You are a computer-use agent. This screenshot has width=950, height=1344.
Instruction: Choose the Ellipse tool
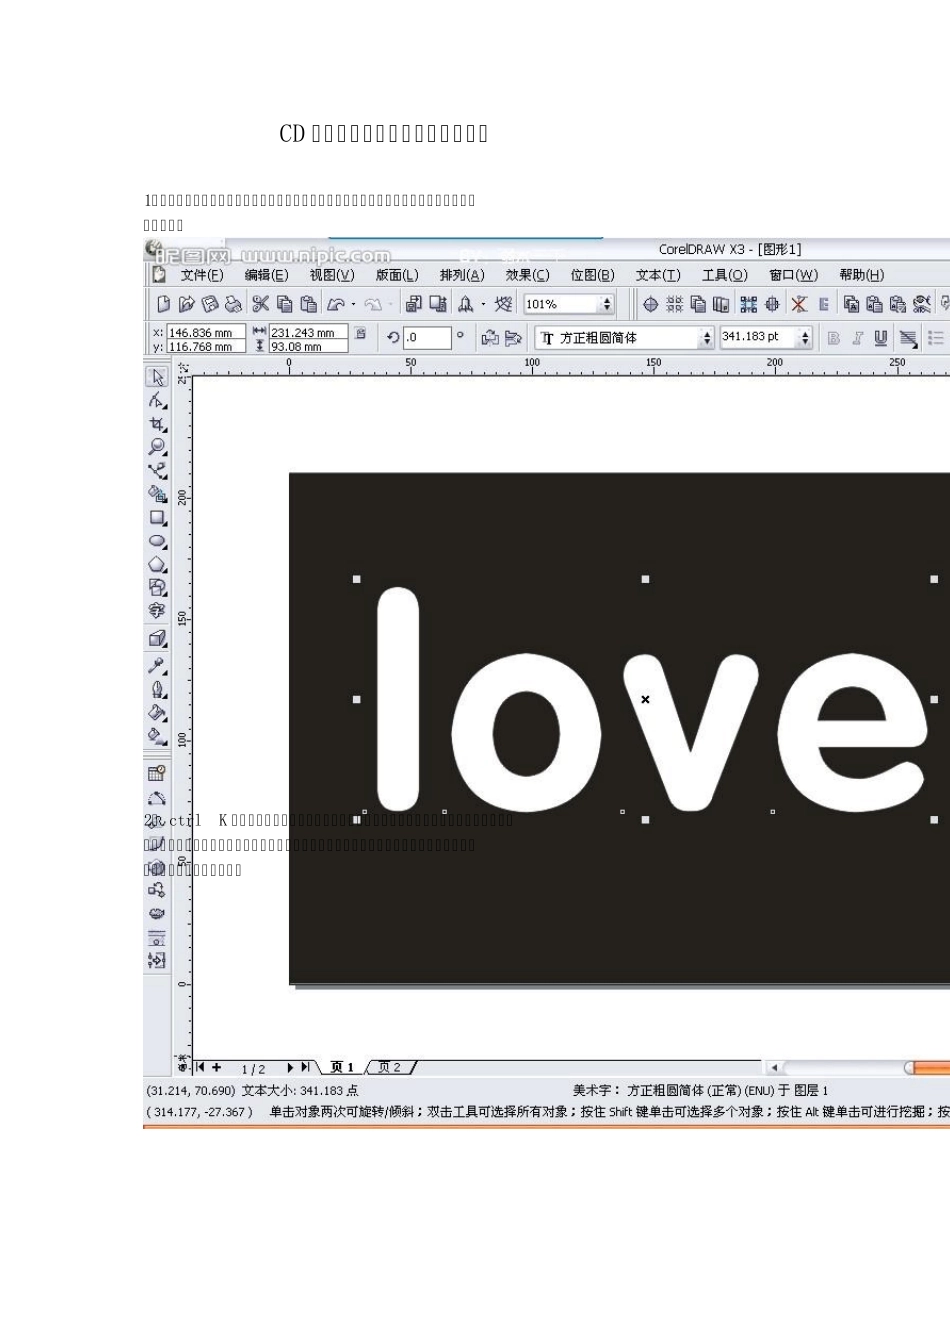157,541
